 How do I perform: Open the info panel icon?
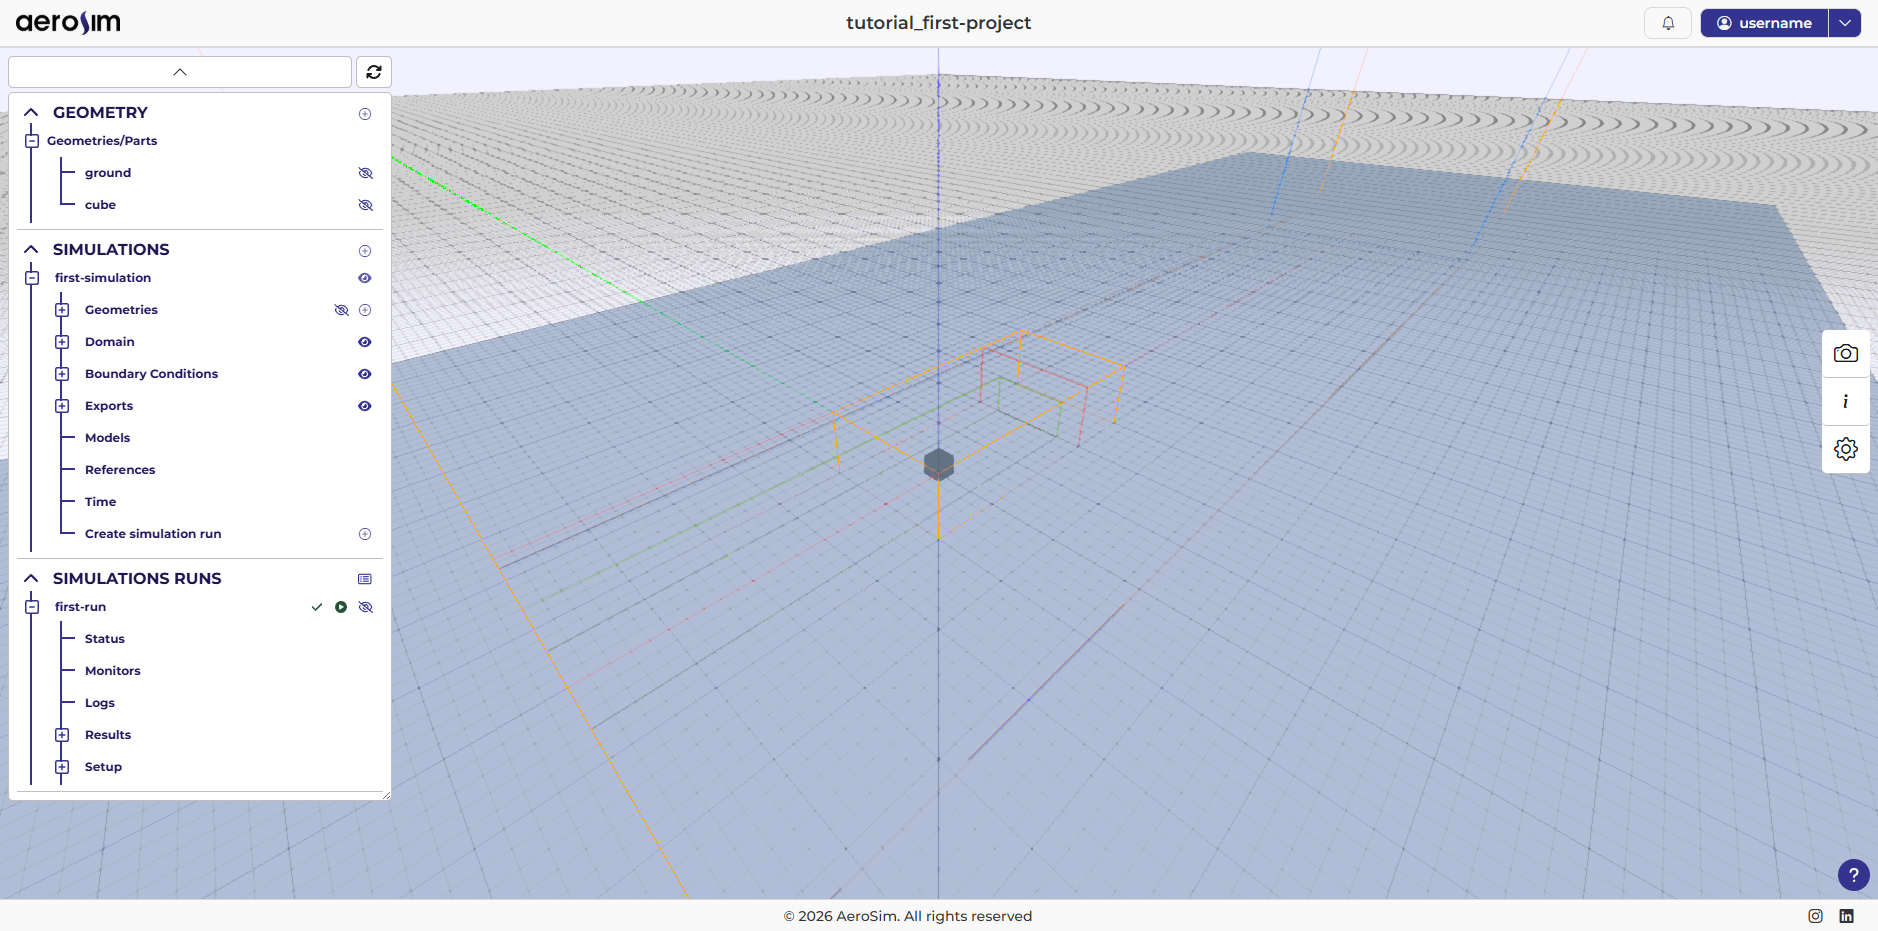1845,401
